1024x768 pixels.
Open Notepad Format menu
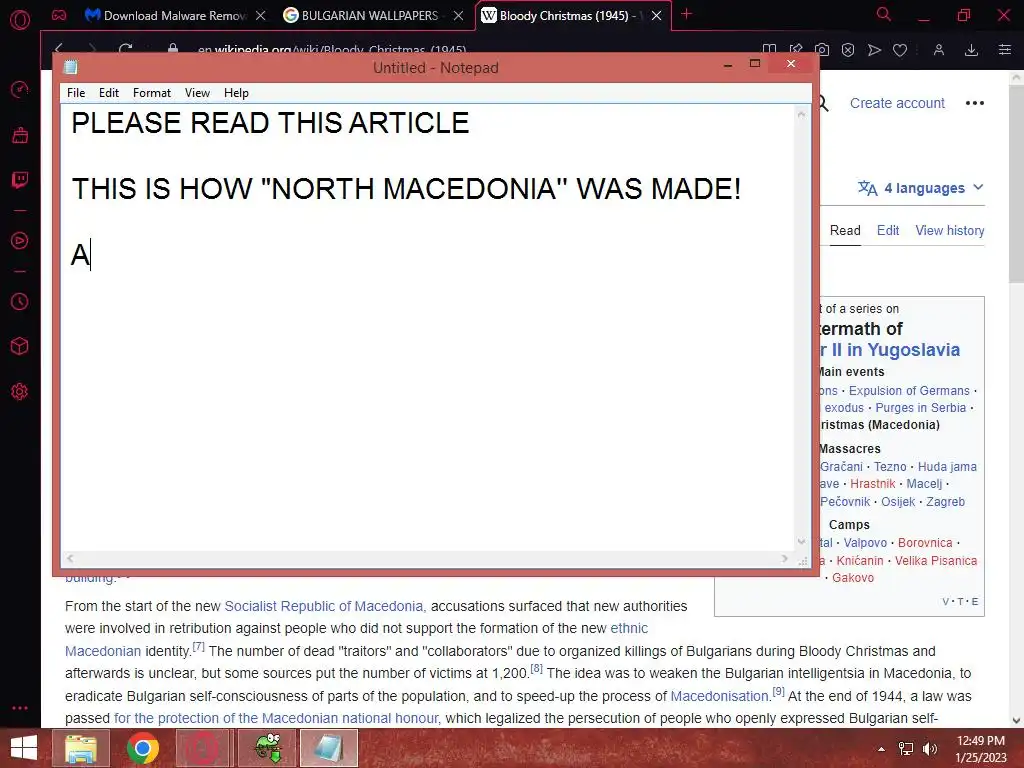(152, 93)
